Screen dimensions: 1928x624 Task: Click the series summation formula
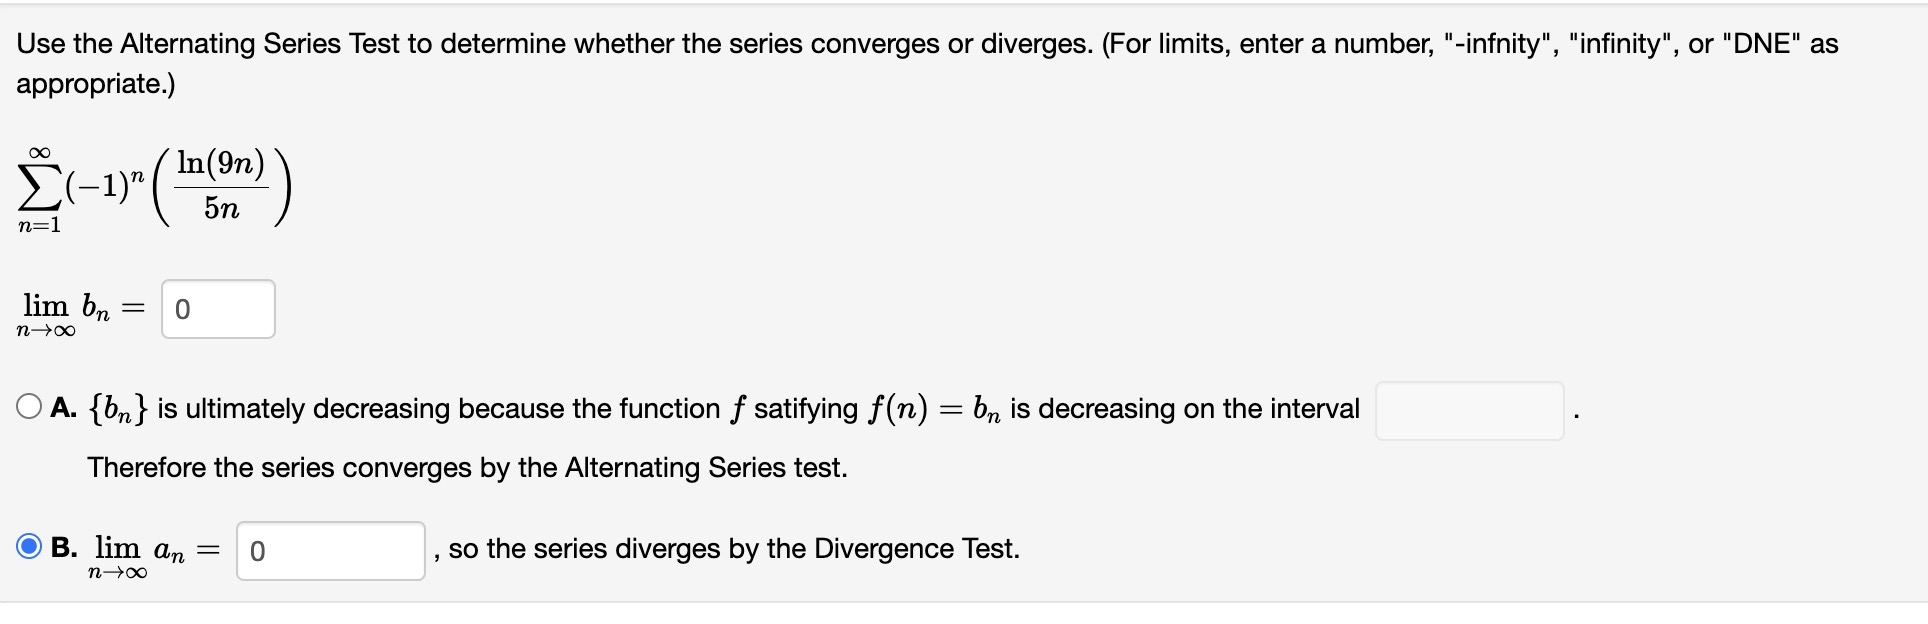coord(150,190)
